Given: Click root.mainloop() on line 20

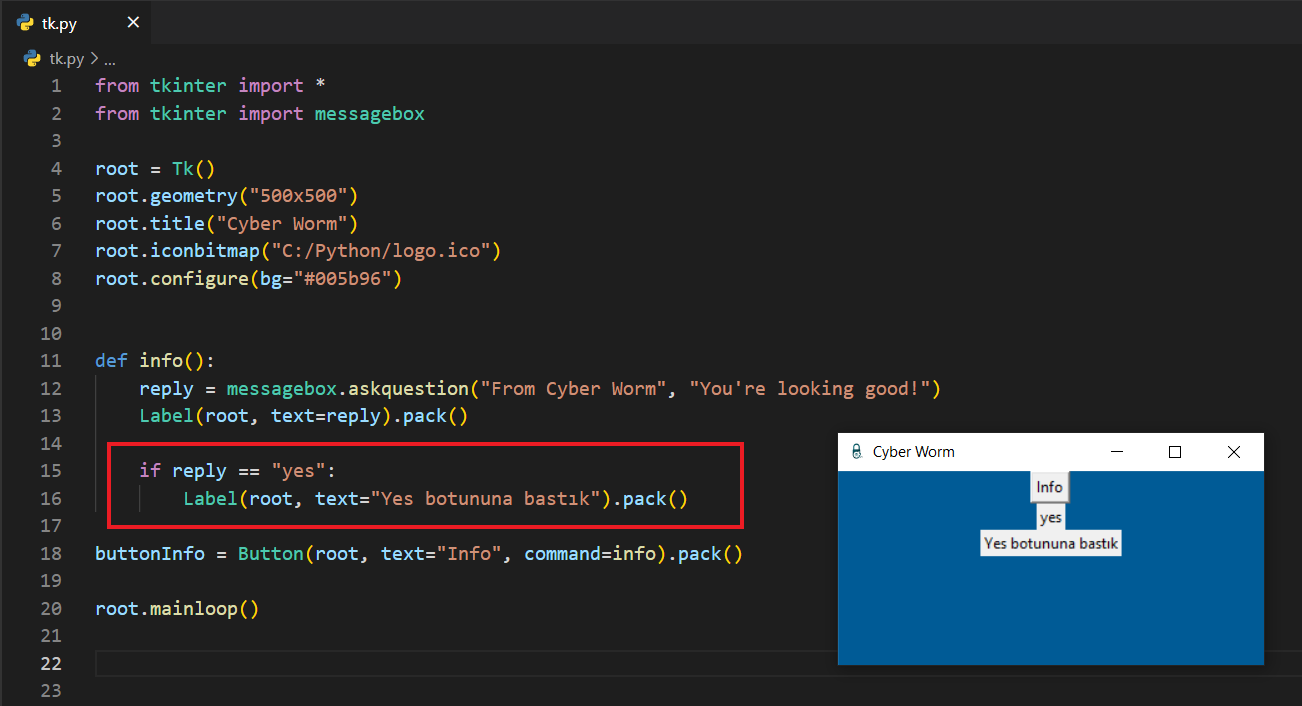Looking at the screenshot, I should tap(177, 609).
